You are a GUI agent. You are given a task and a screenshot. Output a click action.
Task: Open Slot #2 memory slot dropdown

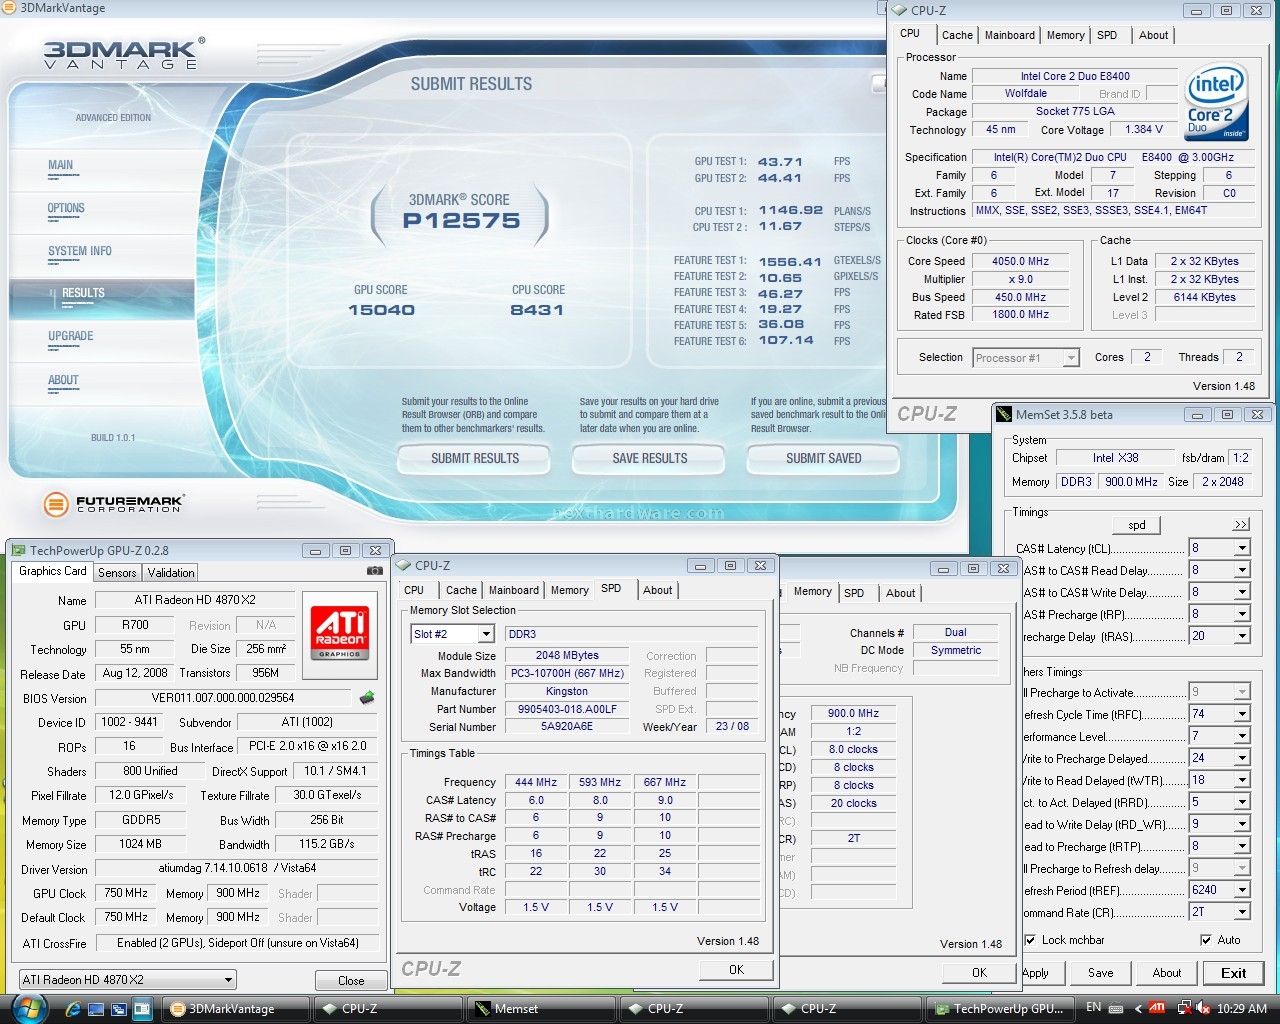pyautogui.click(x=485, y=634)
